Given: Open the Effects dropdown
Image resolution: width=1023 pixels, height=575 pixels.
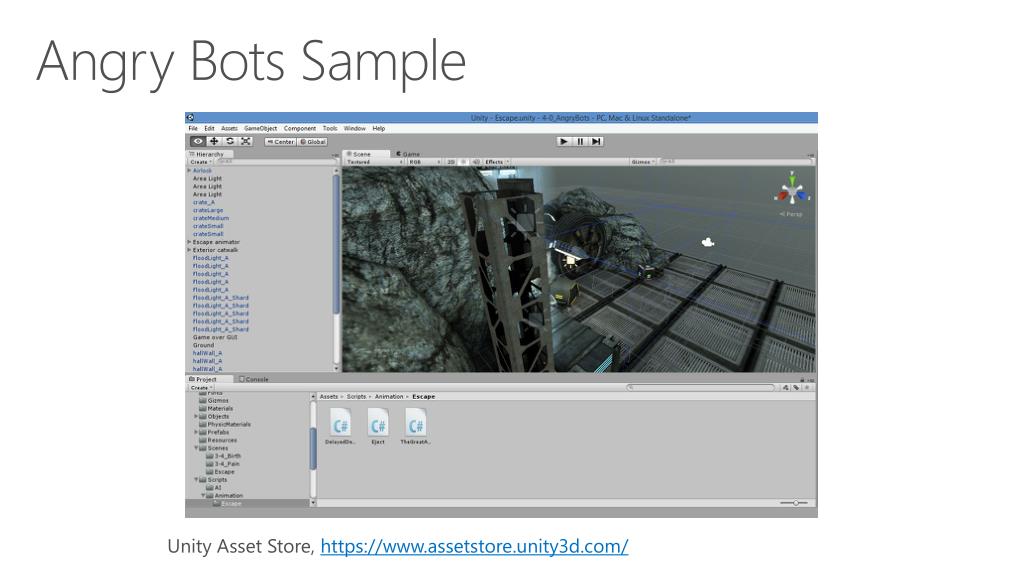Looking at the screenshot, I should pos(496,162).
